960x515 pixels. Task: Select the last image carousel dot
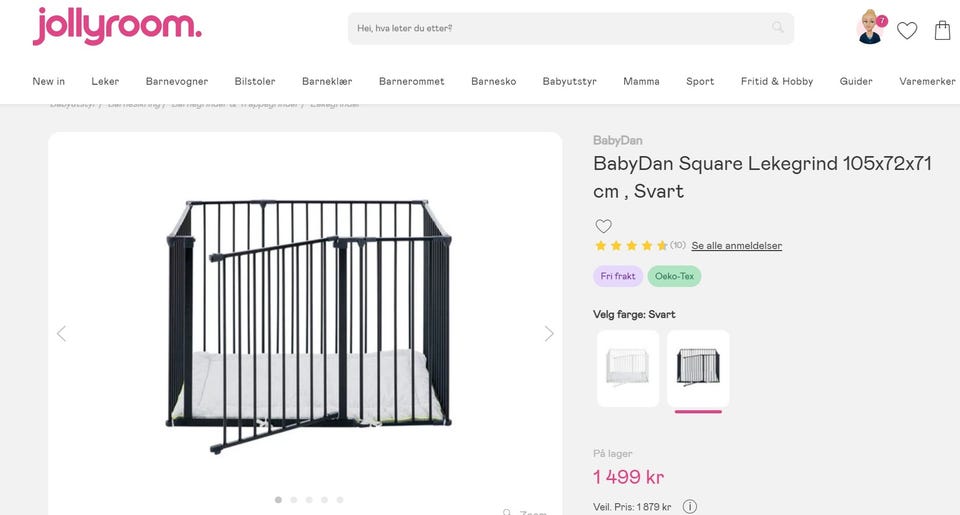(x=340, y=499)
